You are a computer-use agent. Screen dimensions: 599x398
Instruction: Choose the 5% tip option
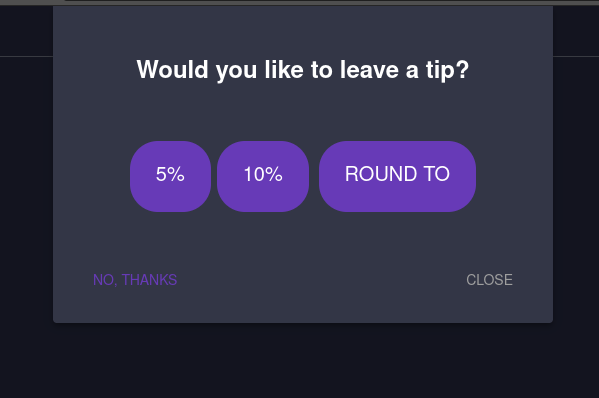(x=170, y=176)
